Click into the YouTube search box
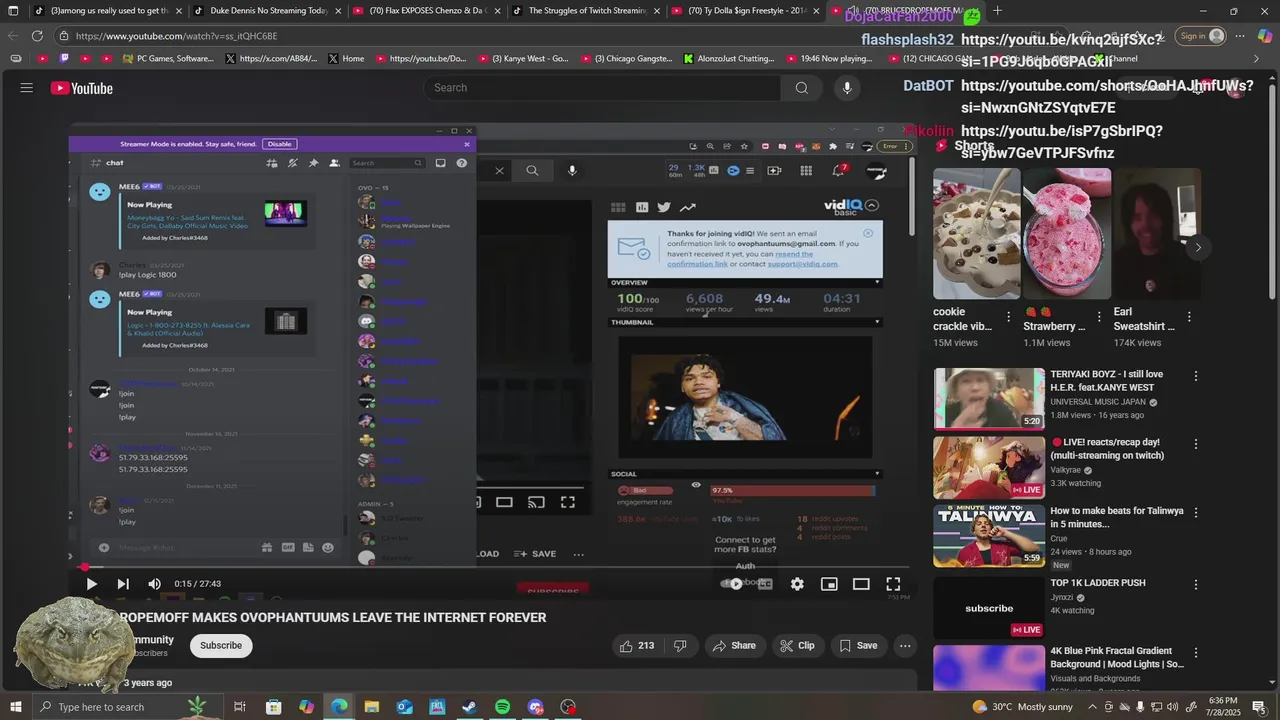Screen dimensions: 1280x720 (600, 88)
